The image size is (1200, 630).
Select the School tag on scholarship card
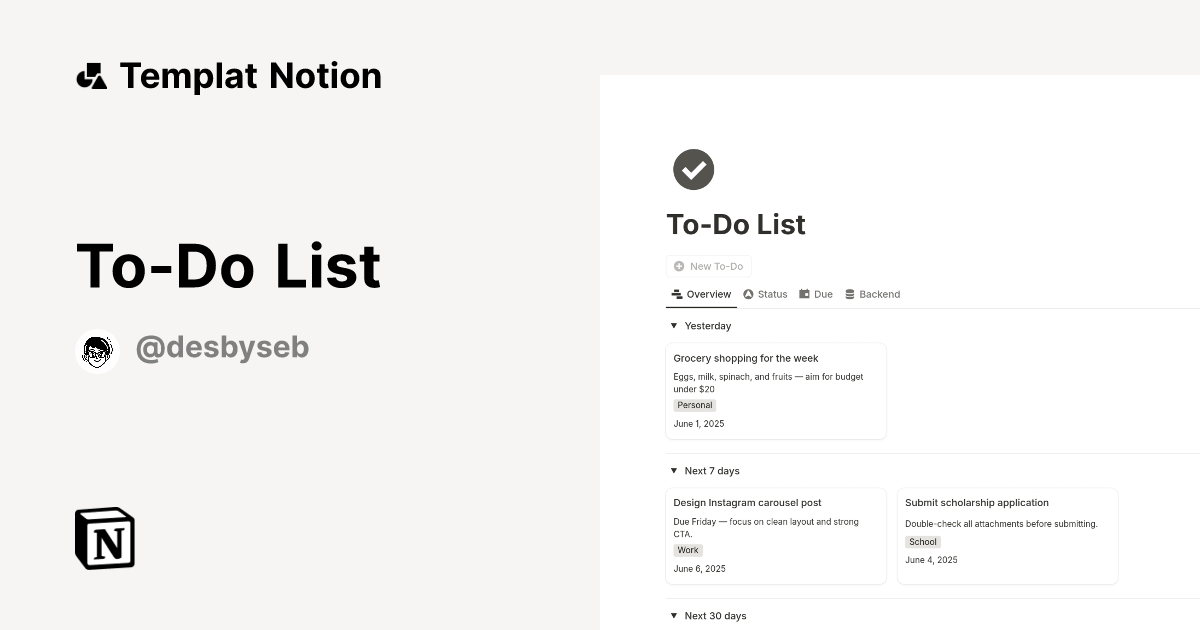[922, 541]
